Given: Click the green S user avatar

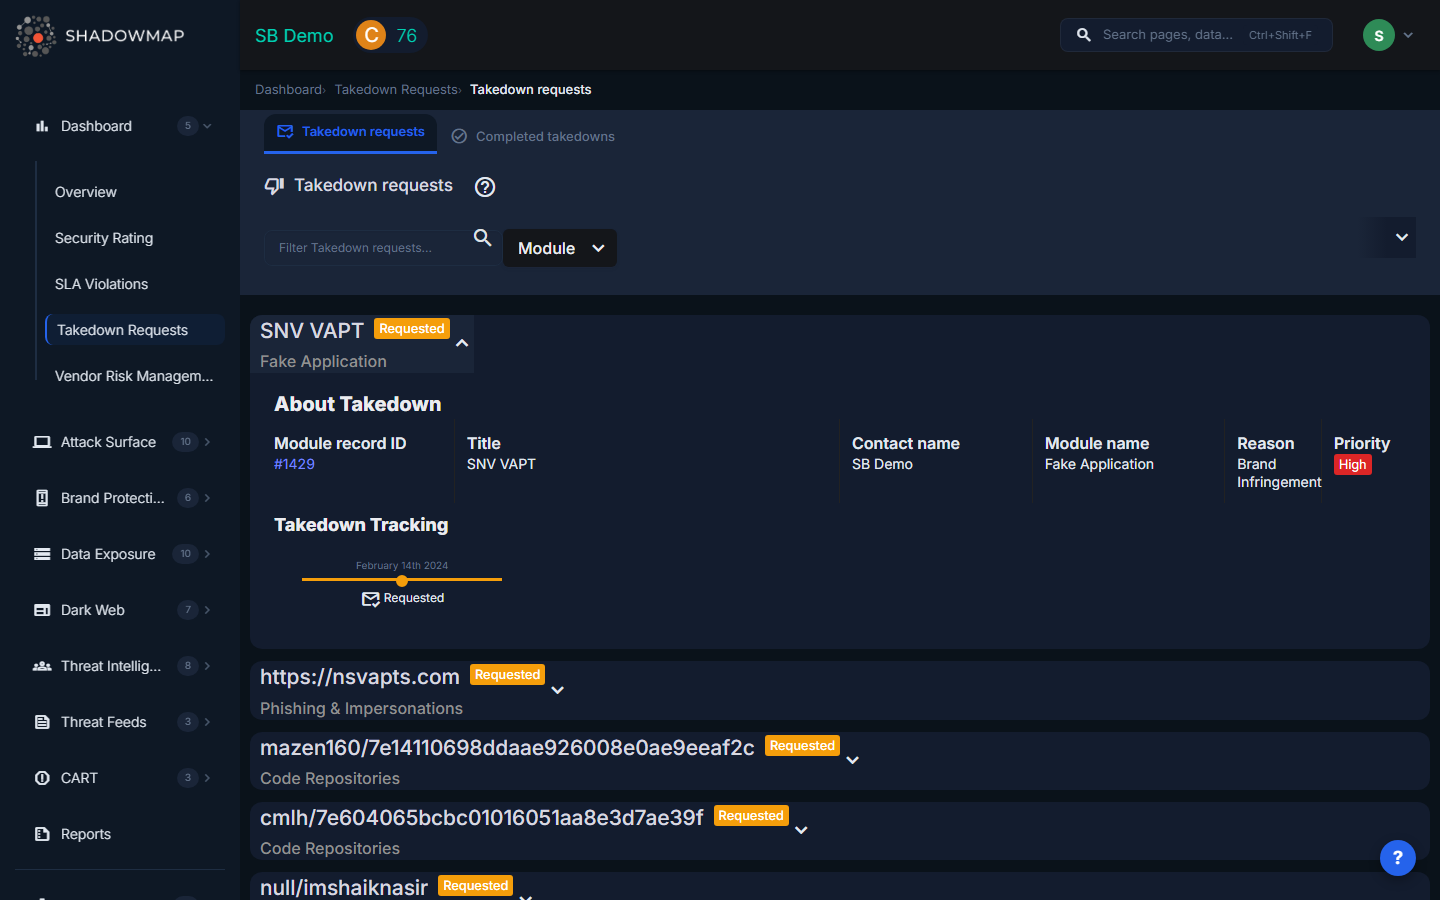Looking at the screenshot, I should point(1378,35).
